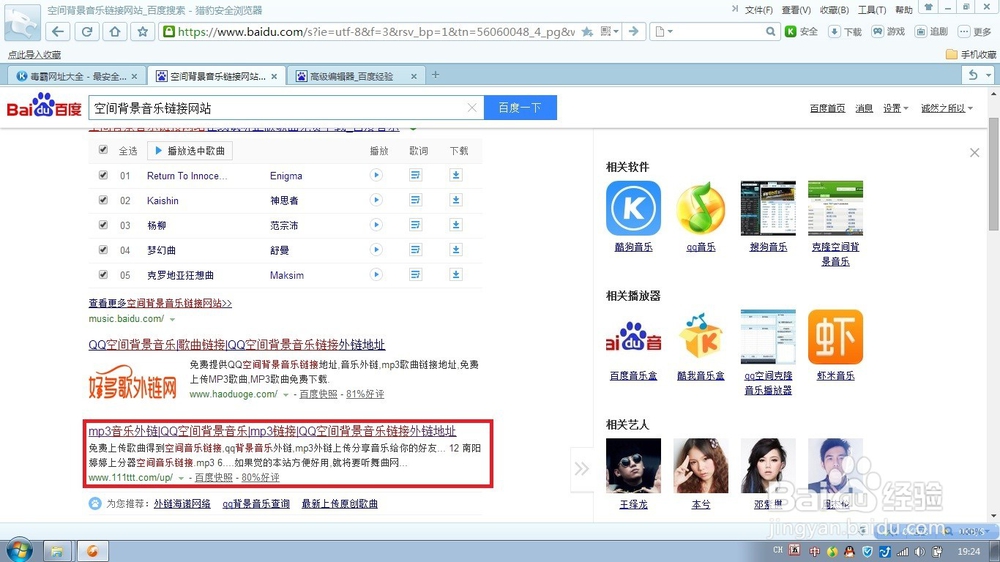Toggle the 全选 select-all checkbox
The image size is (1000, 562).
(103, 150)
